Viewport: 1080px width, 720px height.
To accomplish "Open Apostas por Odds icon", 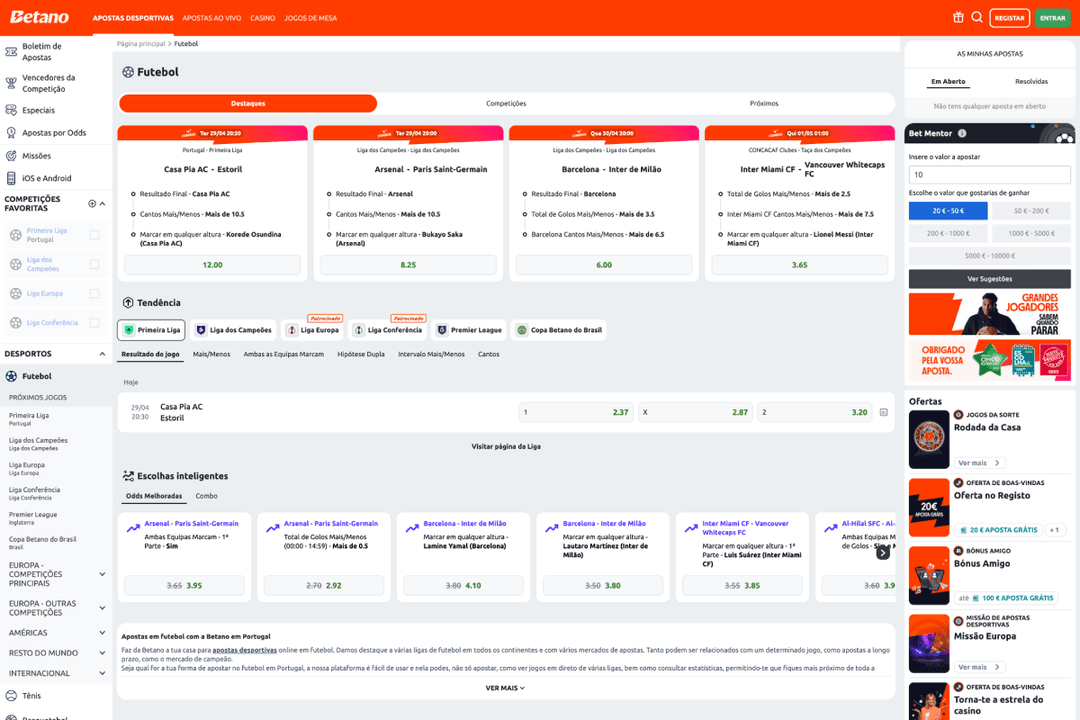I will 11,133.
